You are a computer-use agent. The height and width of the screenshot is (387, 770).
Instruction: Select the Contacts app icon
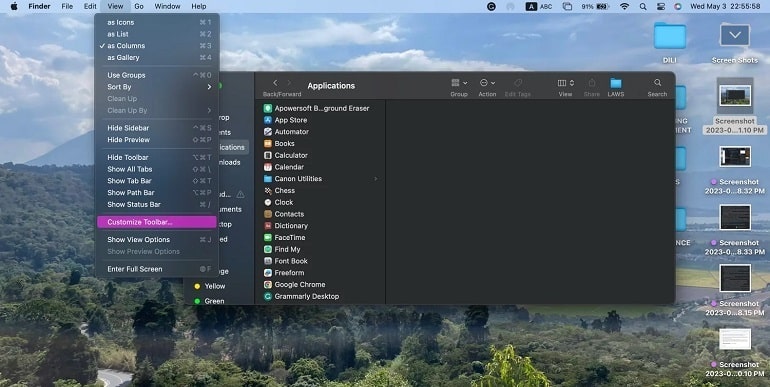coord(268,214)
